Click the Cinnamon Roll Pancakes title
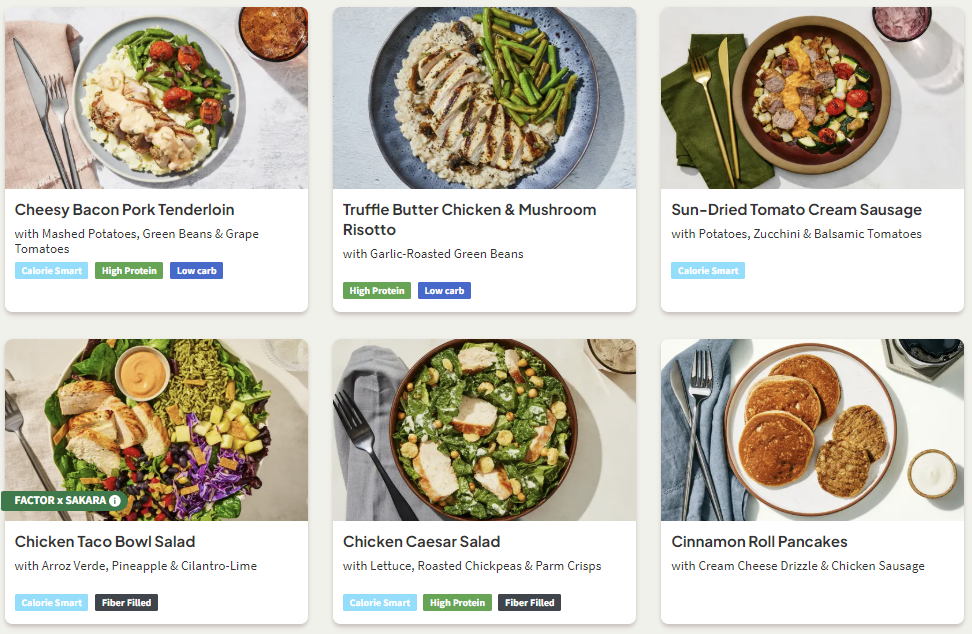972x634 pixels. [x=759, y=542]
